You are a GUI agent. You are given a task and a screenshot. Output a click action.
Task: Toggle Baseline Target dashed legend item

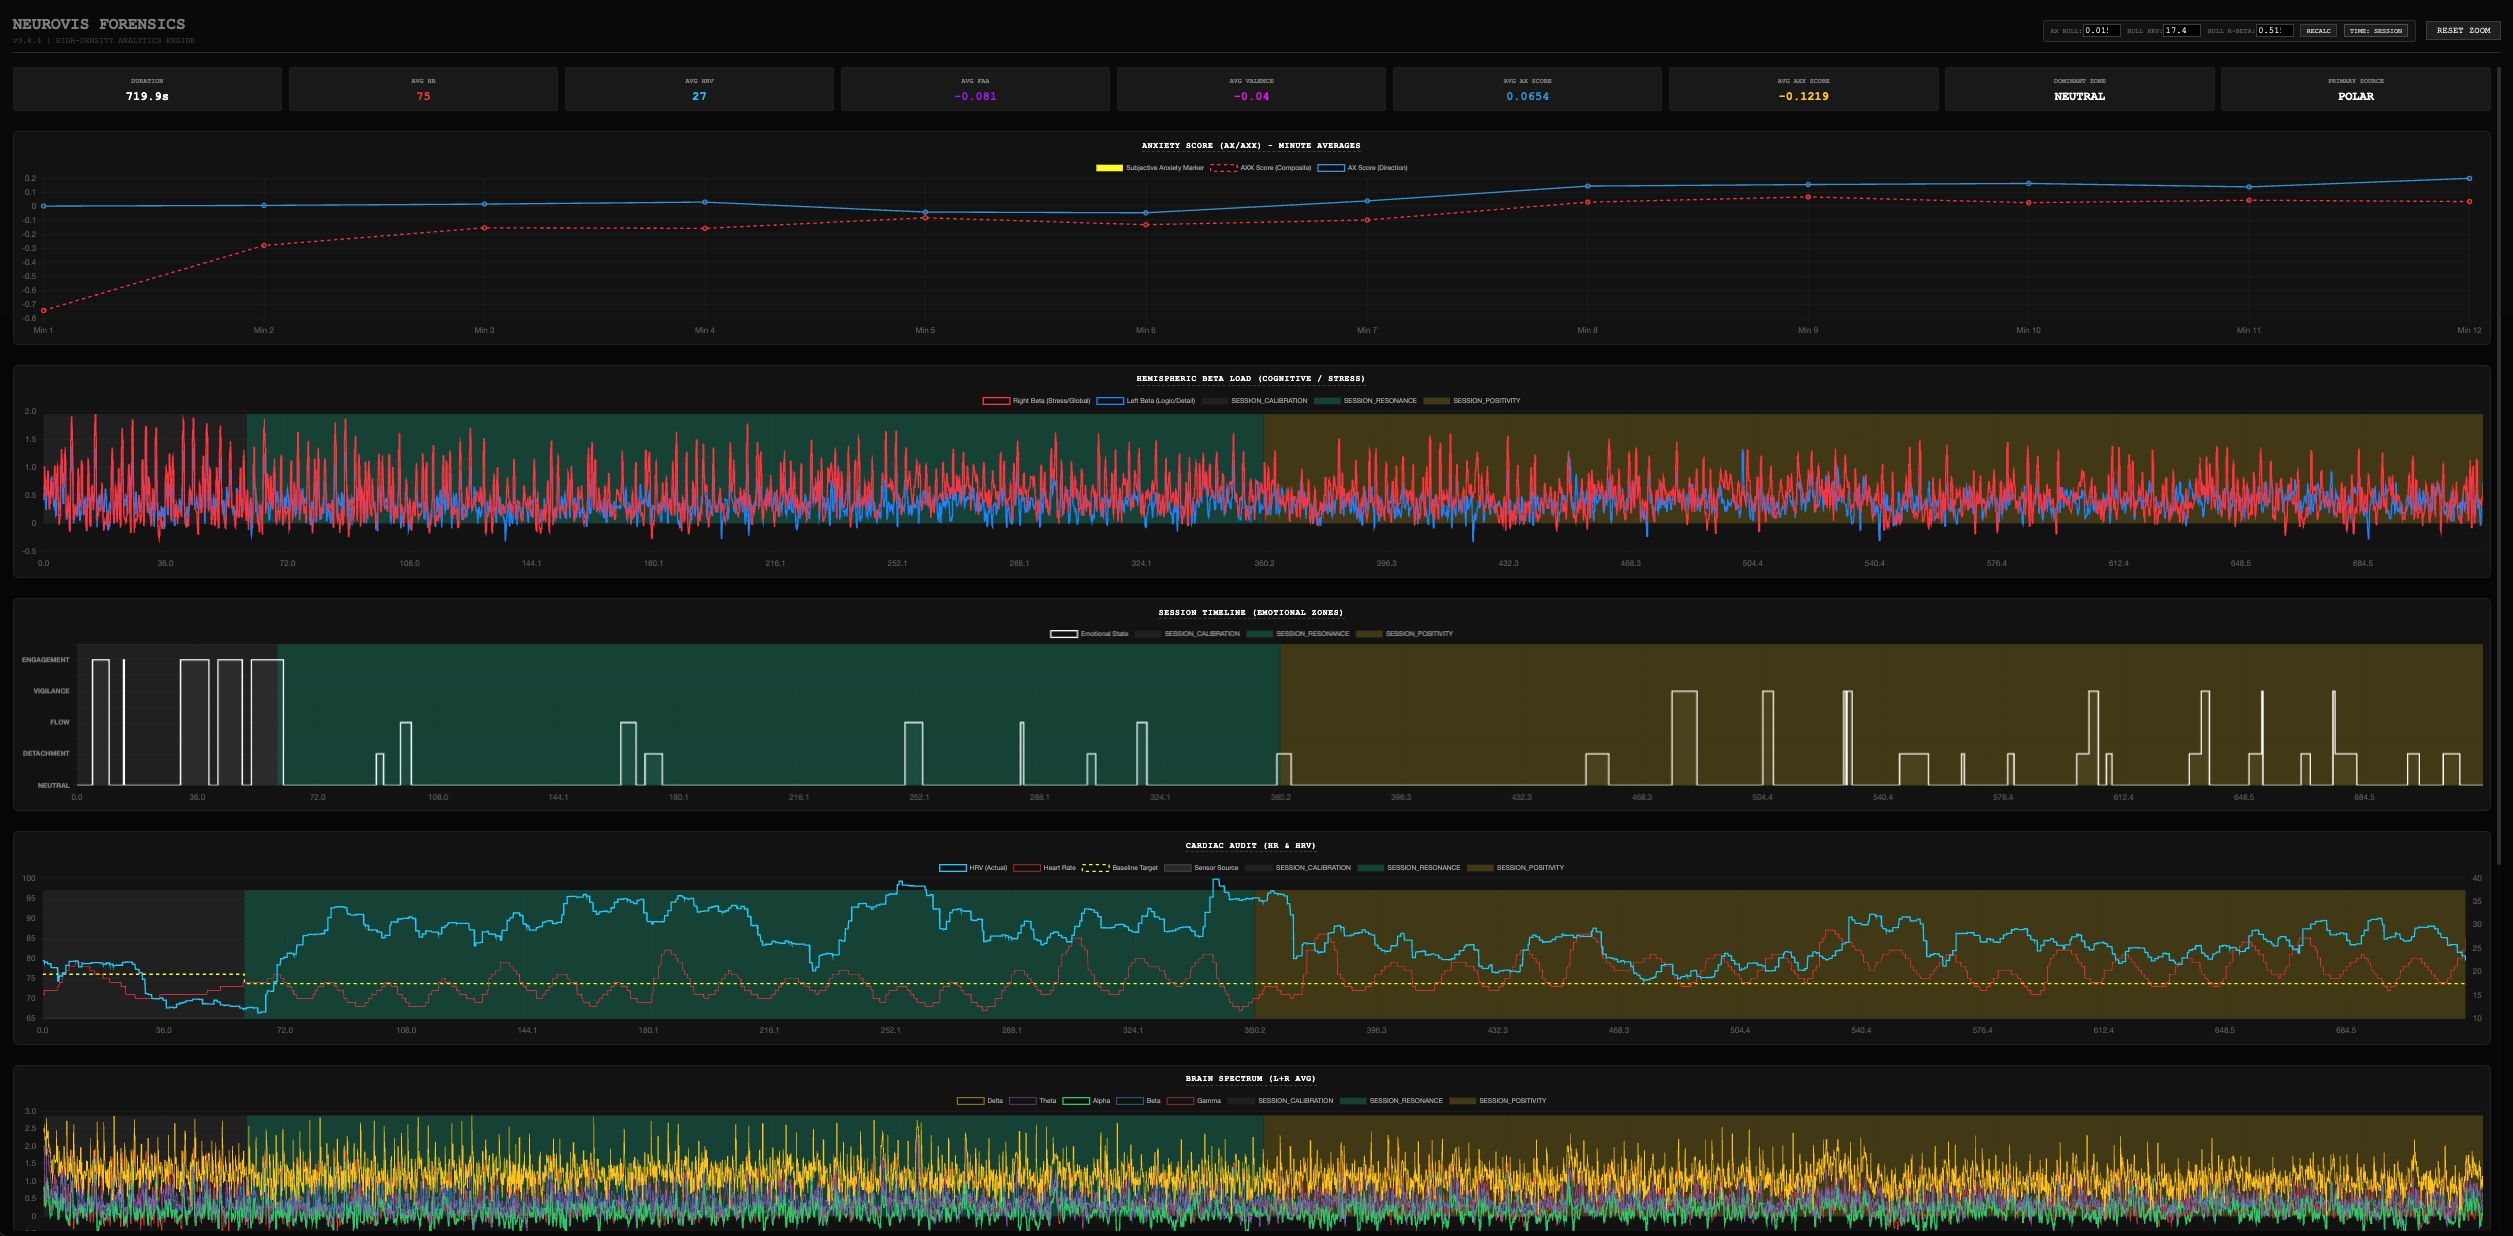1120,868
